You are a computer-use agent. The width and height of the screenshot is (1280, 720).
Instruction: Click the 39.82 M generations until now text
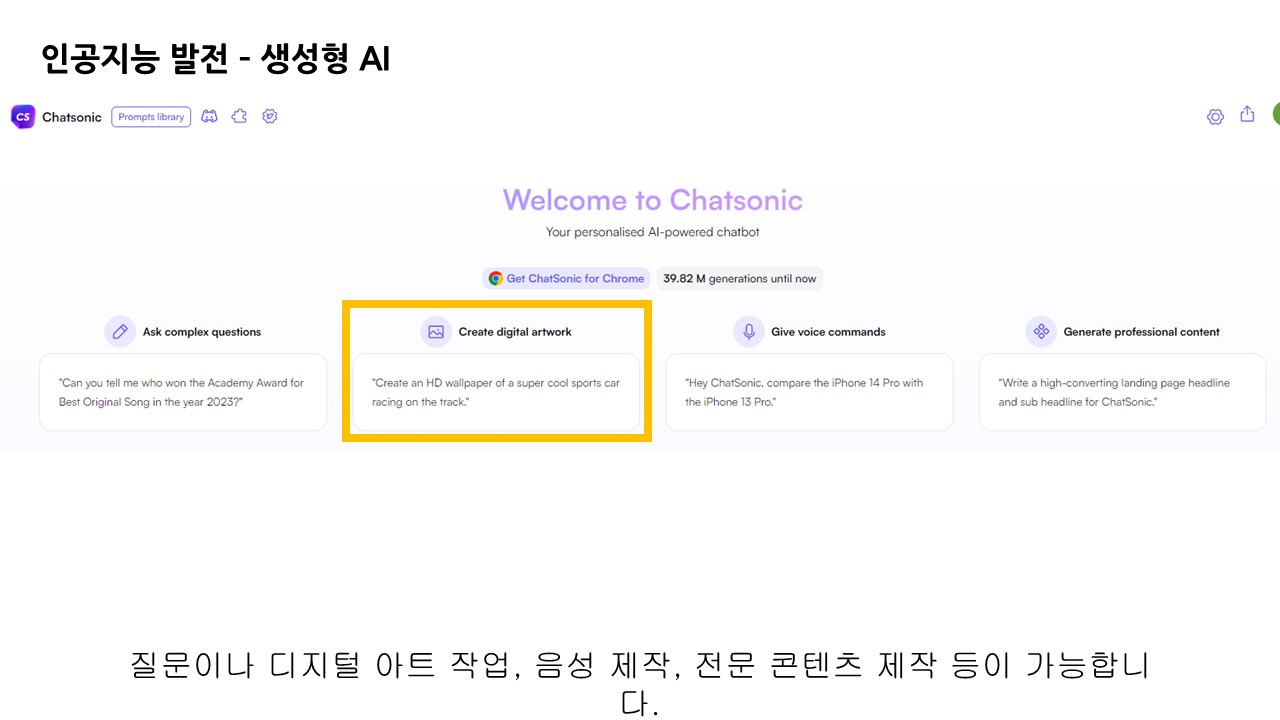point(740,279)
